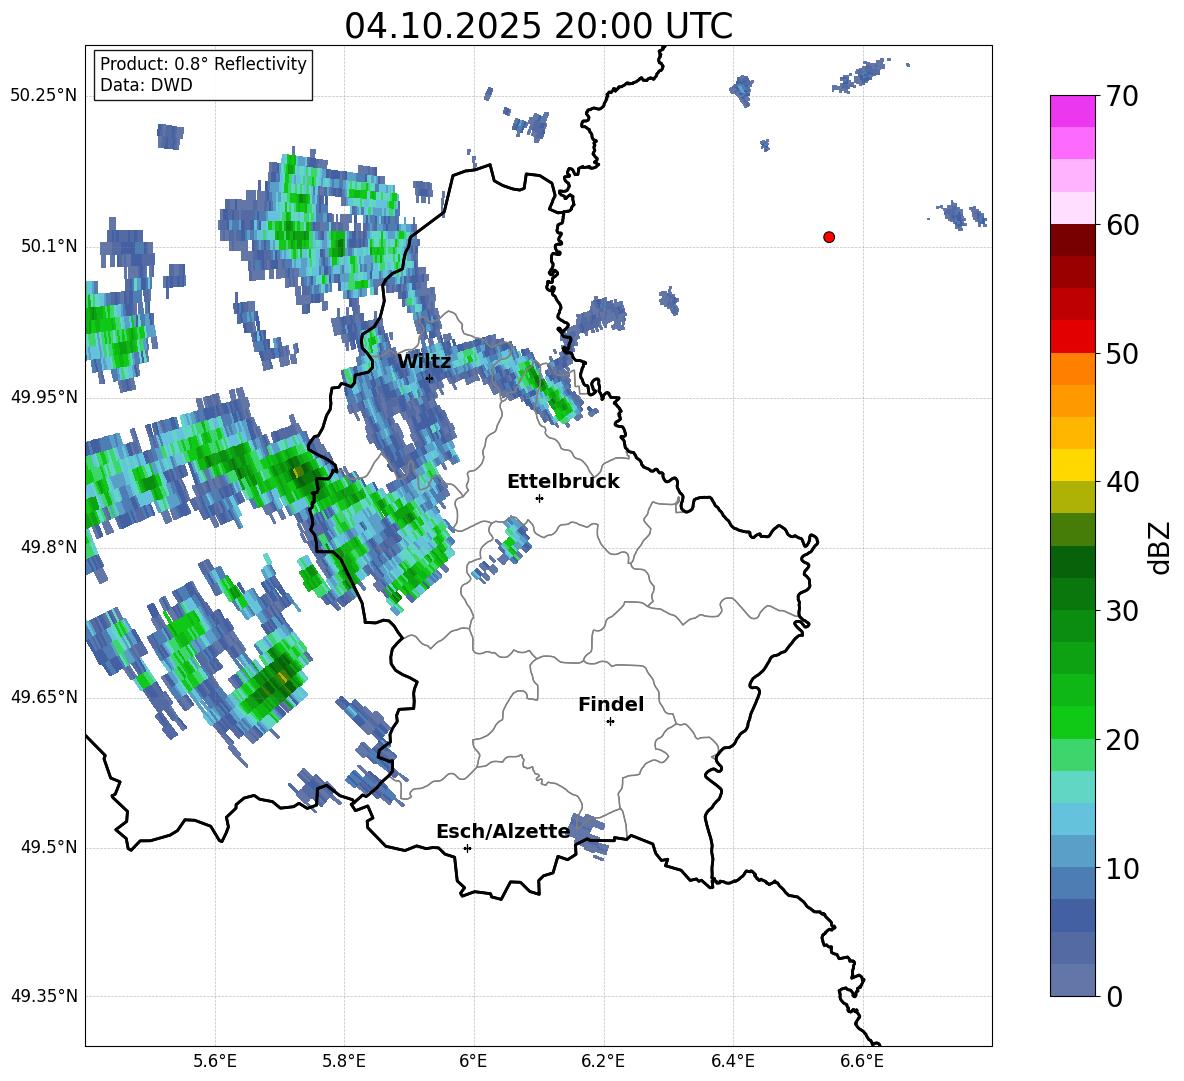Click the colorbar value 30
Image resolution: width=1184 pixels, height=1081 pixels.
pos(1122,611)
